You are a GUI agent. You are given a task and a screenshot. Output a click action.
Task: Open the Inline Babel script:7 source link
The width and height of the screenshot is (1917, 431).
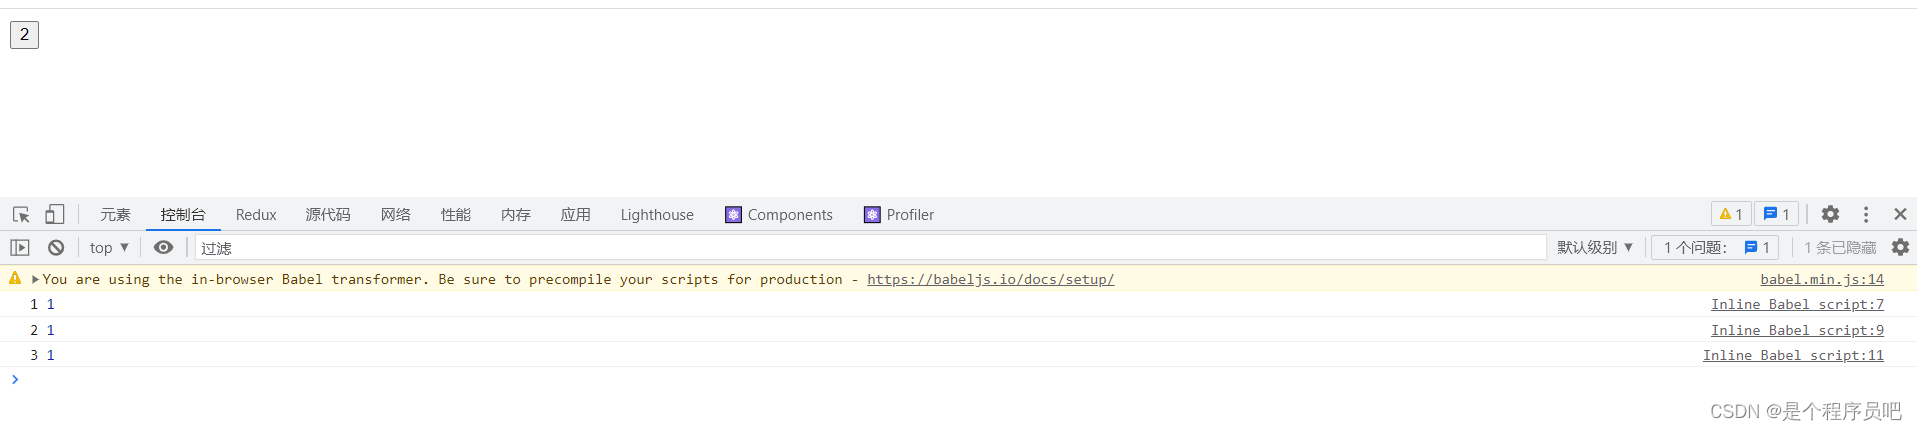click(1796, 305)
